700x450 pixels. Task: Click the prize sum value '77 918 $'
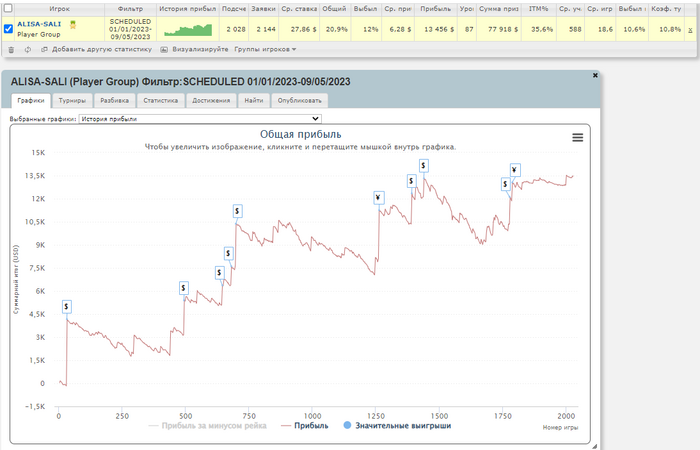(x=503, y=29)
